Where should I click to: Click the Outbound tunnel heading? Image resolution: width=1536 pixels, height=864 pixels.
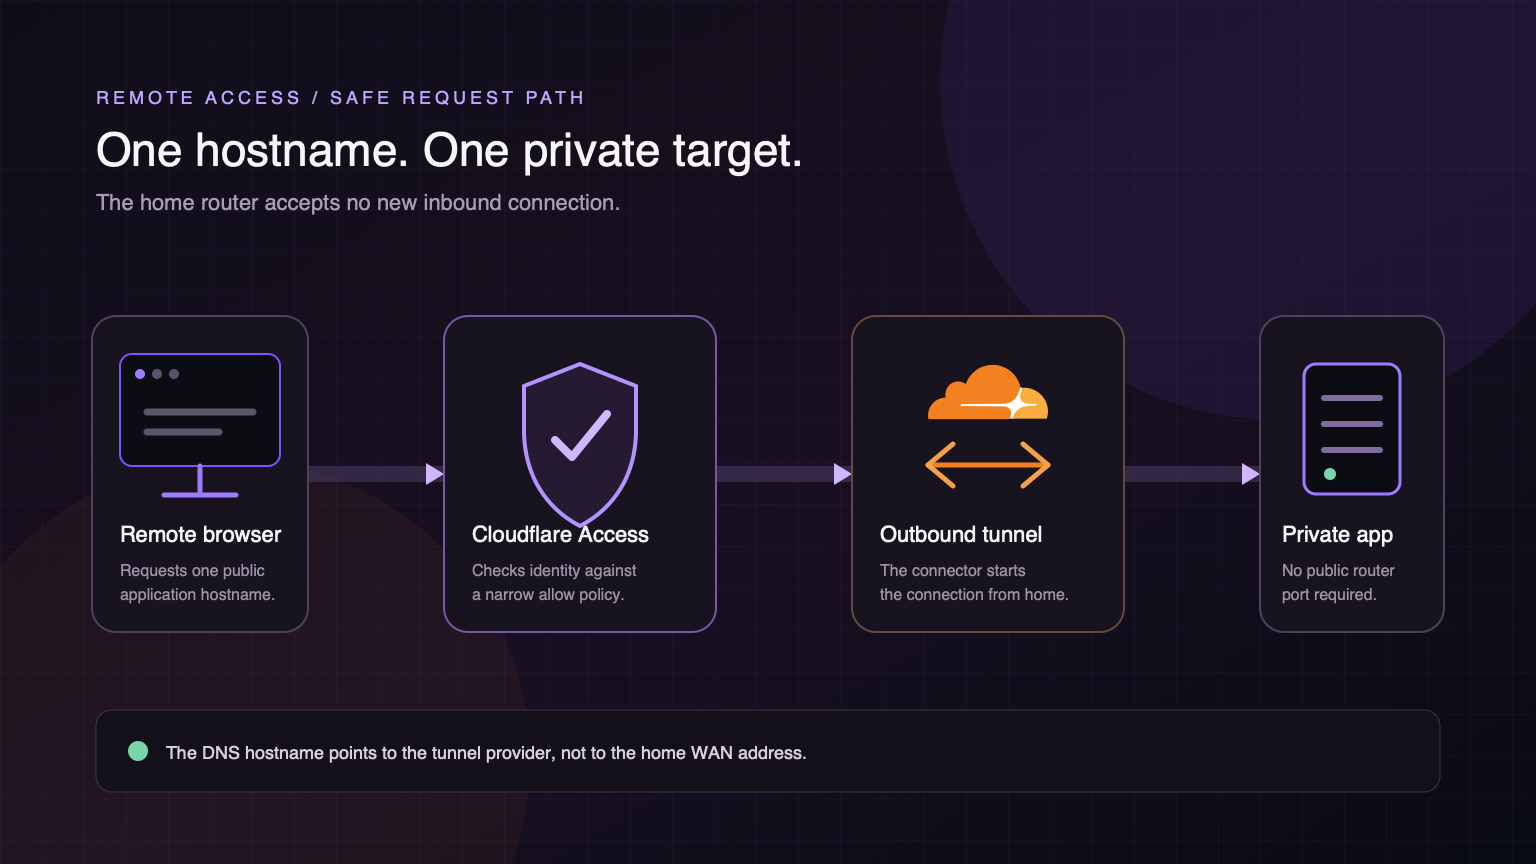(961, 534)
